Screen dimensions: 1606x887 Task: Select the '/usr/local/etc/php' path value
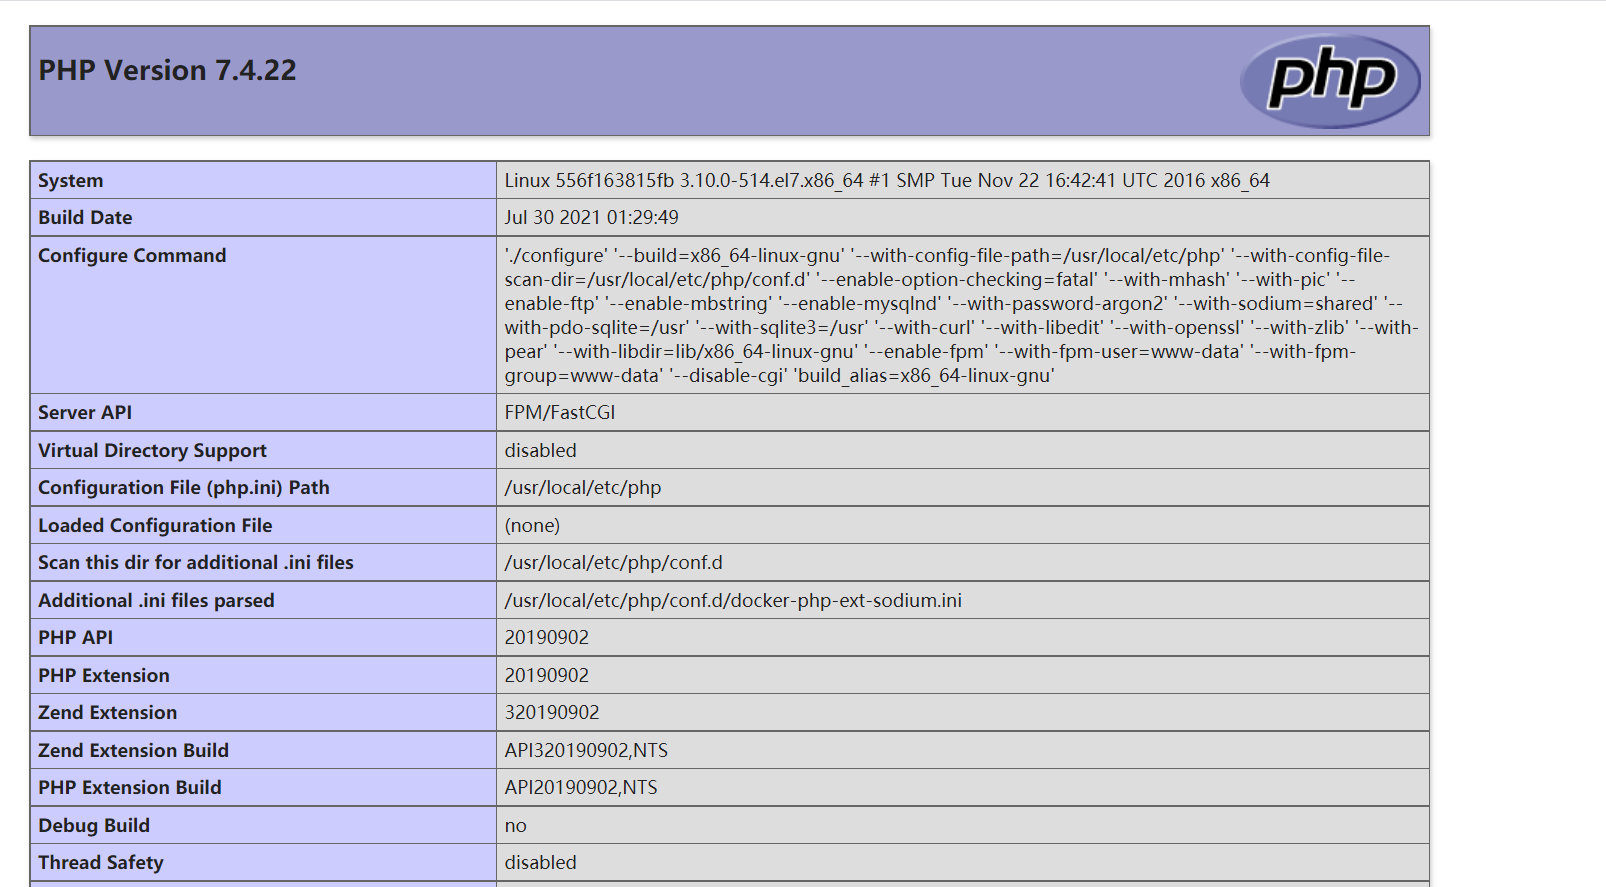tap(583, 487)
